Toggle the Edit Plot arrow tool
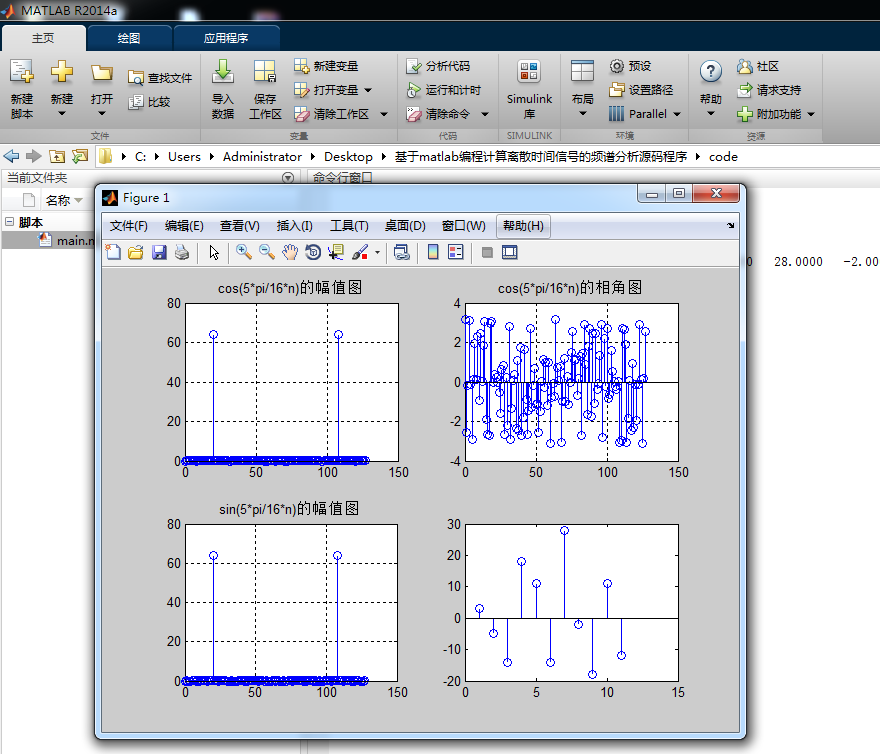The height and width of the screenshot is (754, 880). click(214, 253)
